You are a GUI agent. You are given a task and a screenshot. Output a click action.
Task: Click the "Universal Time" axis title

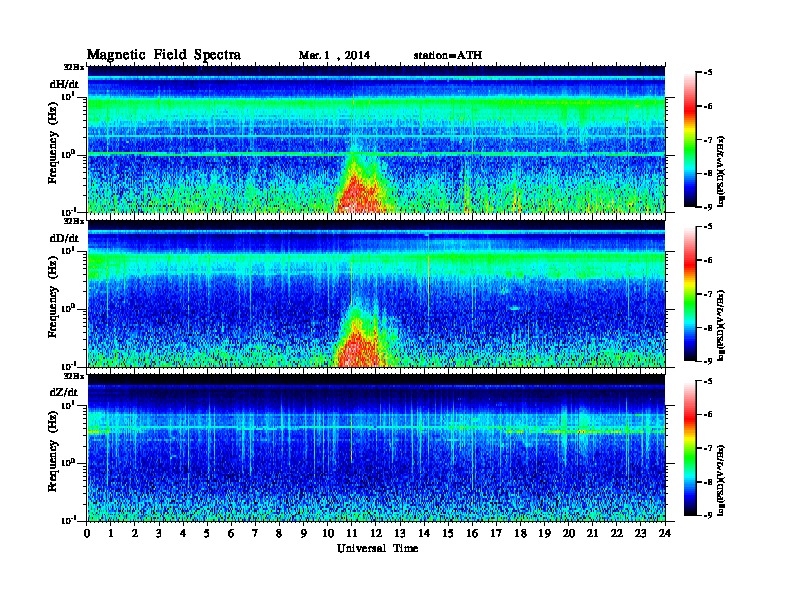[x=377, y=548]
